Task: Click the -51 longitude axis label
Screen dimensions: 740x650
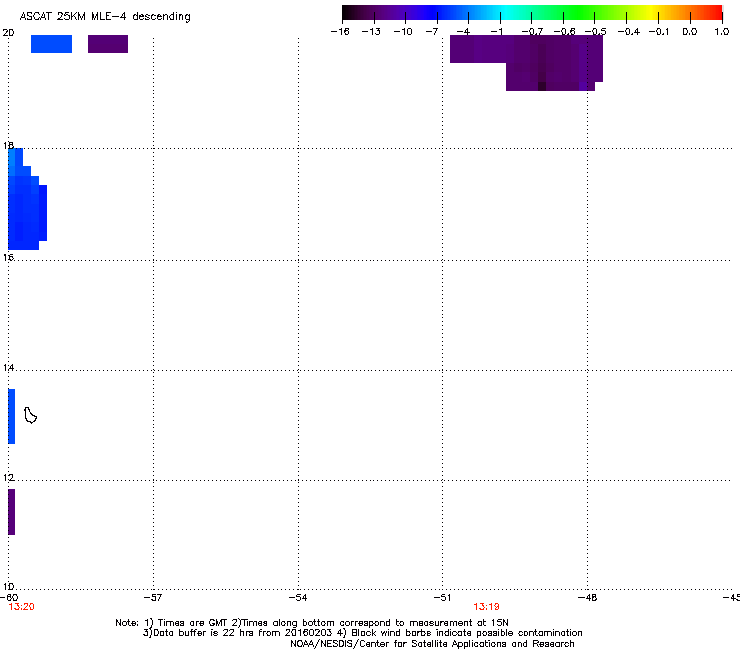Action: (442, 598)
